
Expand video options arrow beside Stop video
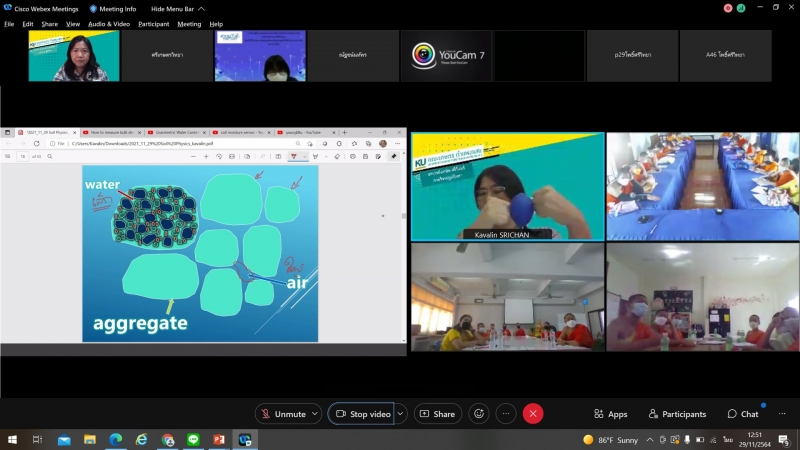click(x=401, y=414)
